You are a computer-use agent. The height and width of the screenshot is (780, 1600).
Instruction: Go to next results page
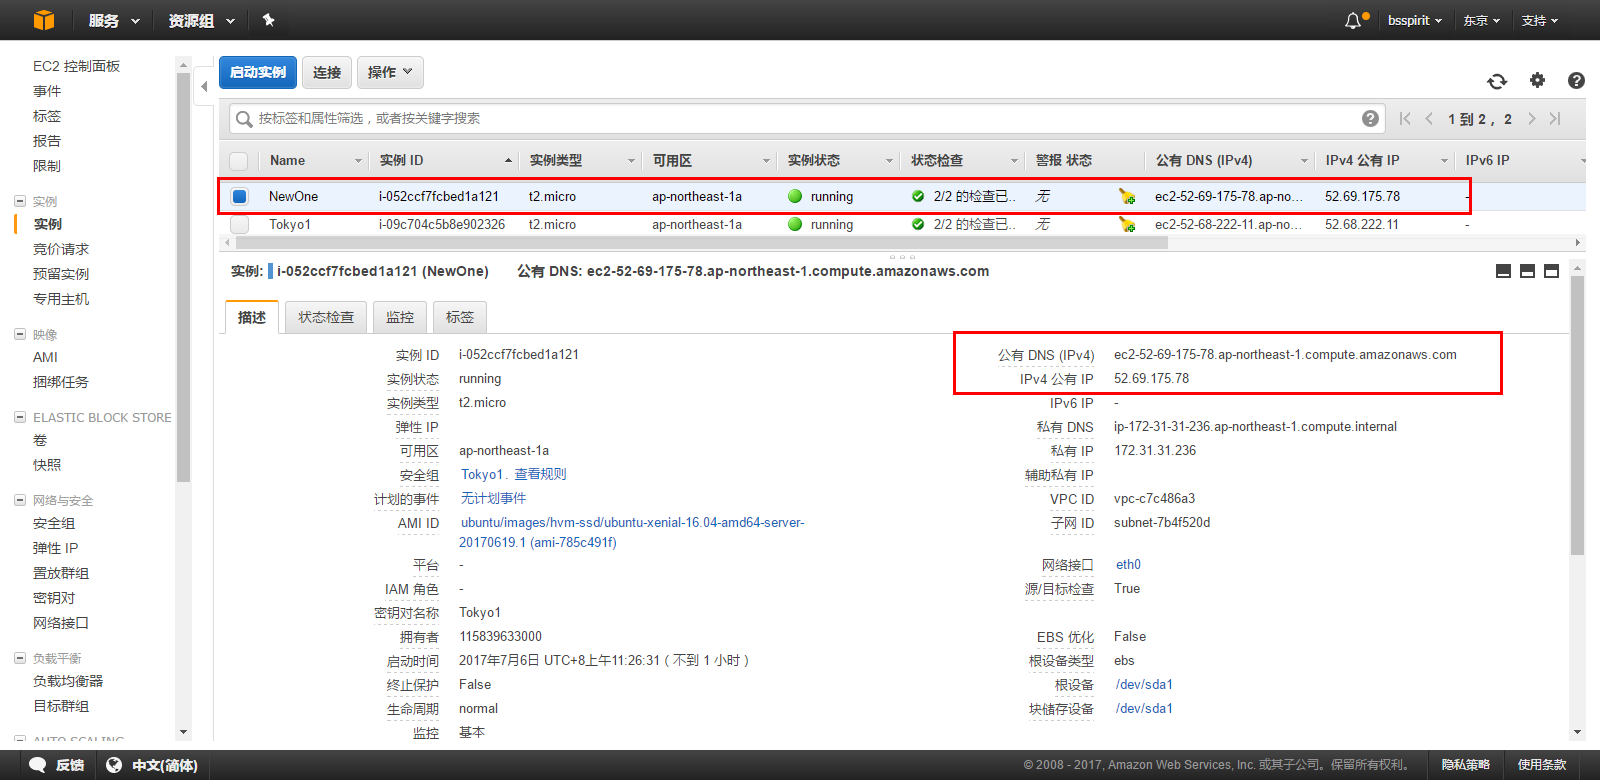coord(1531,118)
